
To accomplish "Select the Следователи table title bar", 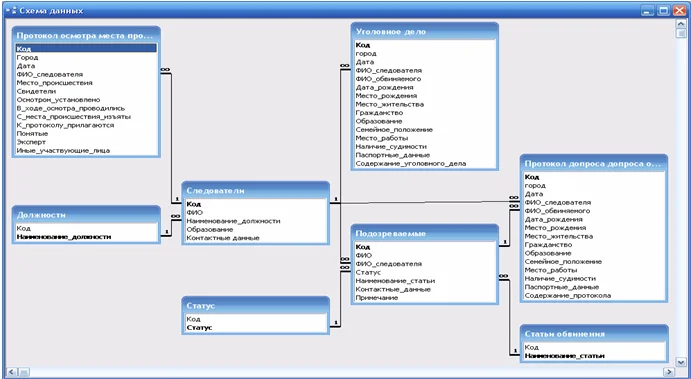I will (256, 191).
